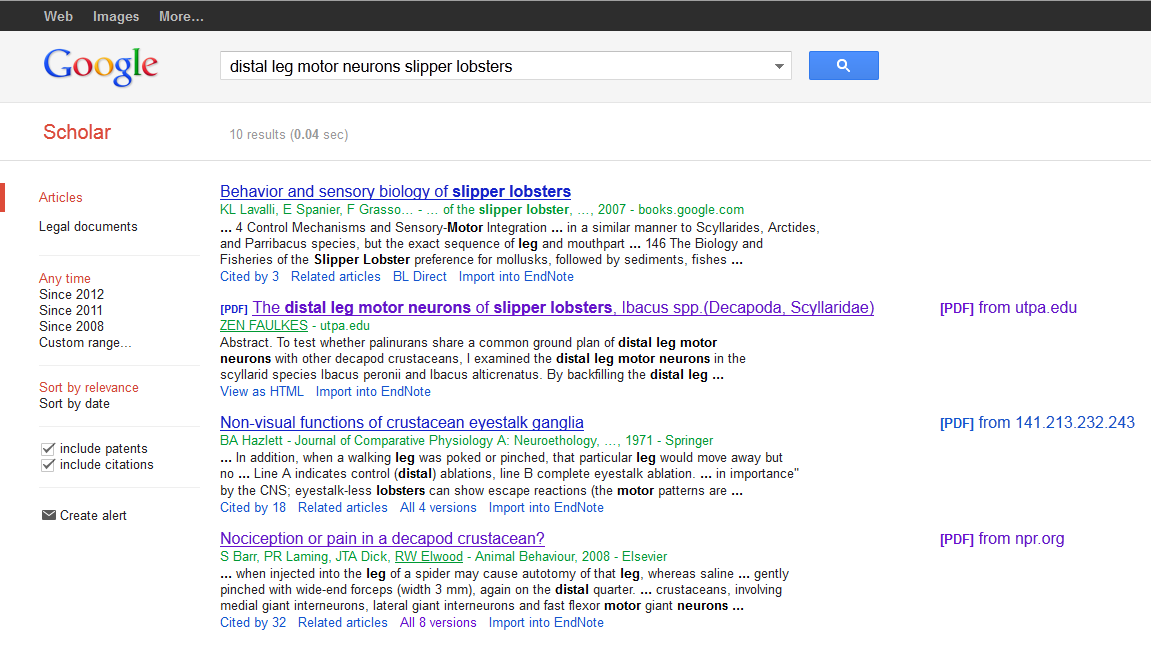Select the Articles filter
Viewport: 1151px width, 647px height.
coord(61,198)
